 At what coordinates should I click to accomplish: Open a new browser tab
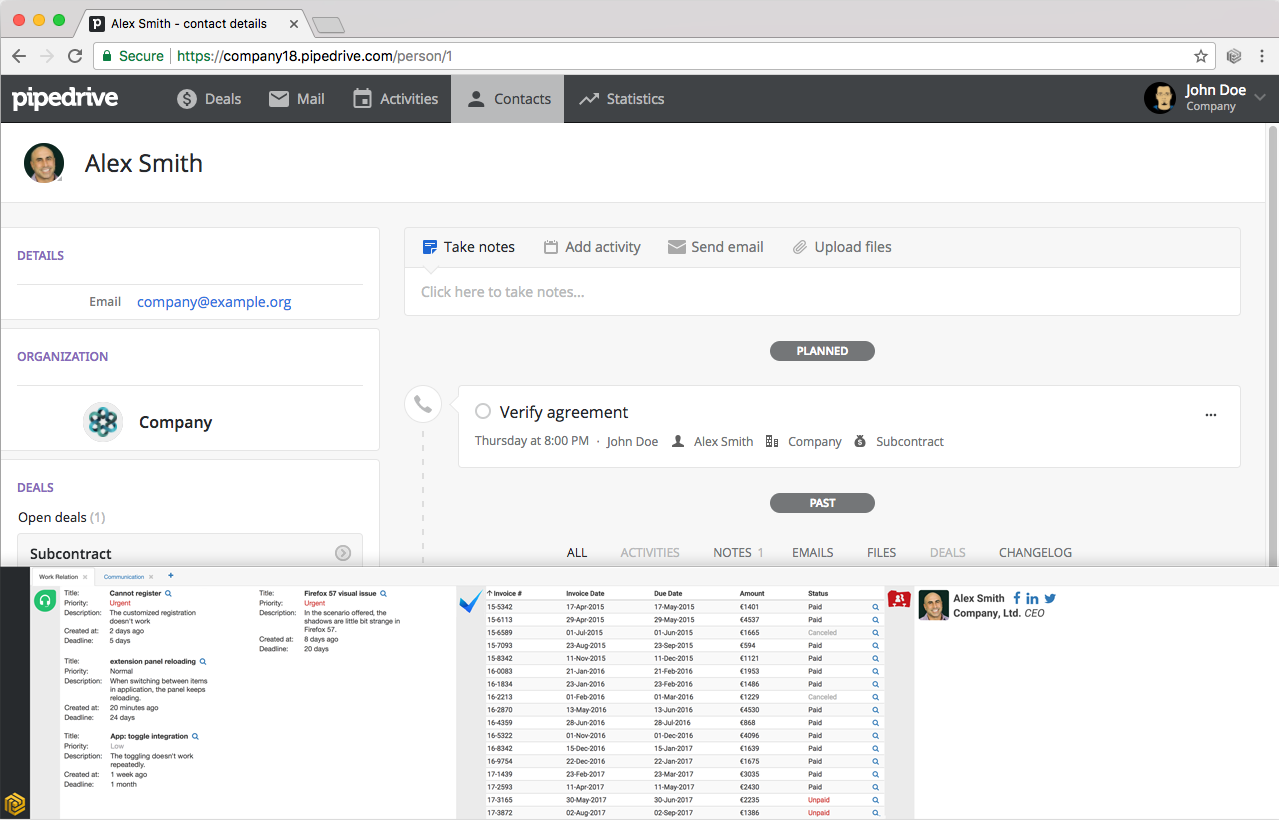tap(328, 24)
